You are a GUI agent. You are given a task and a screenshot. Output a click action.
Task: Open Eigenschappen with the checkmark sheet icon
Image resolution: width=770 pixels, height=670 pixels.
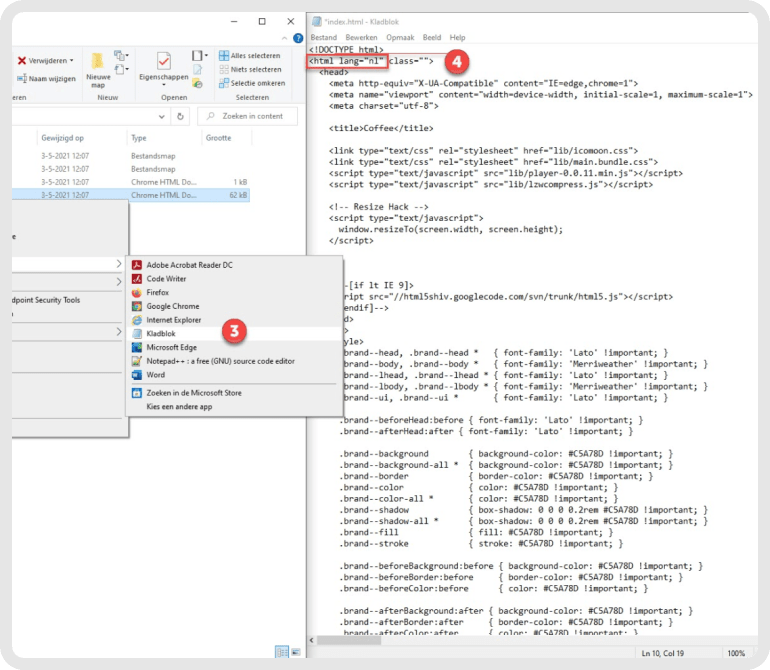click(x=164, y=61)
